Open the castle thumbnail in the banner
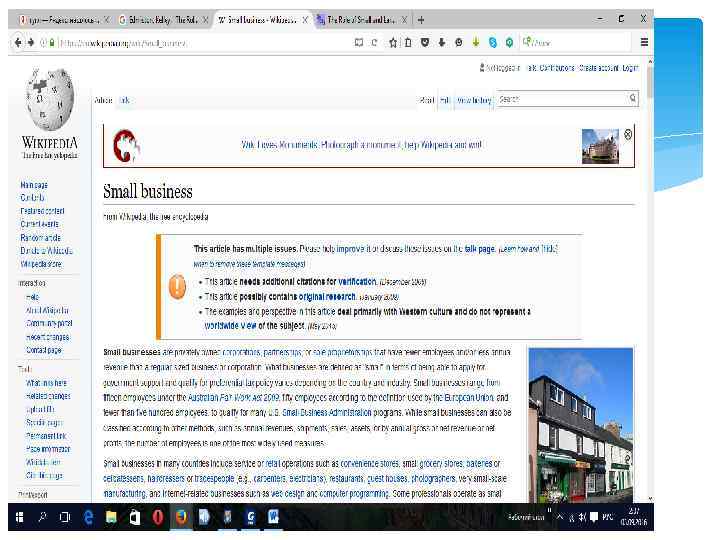 [600, 146]
